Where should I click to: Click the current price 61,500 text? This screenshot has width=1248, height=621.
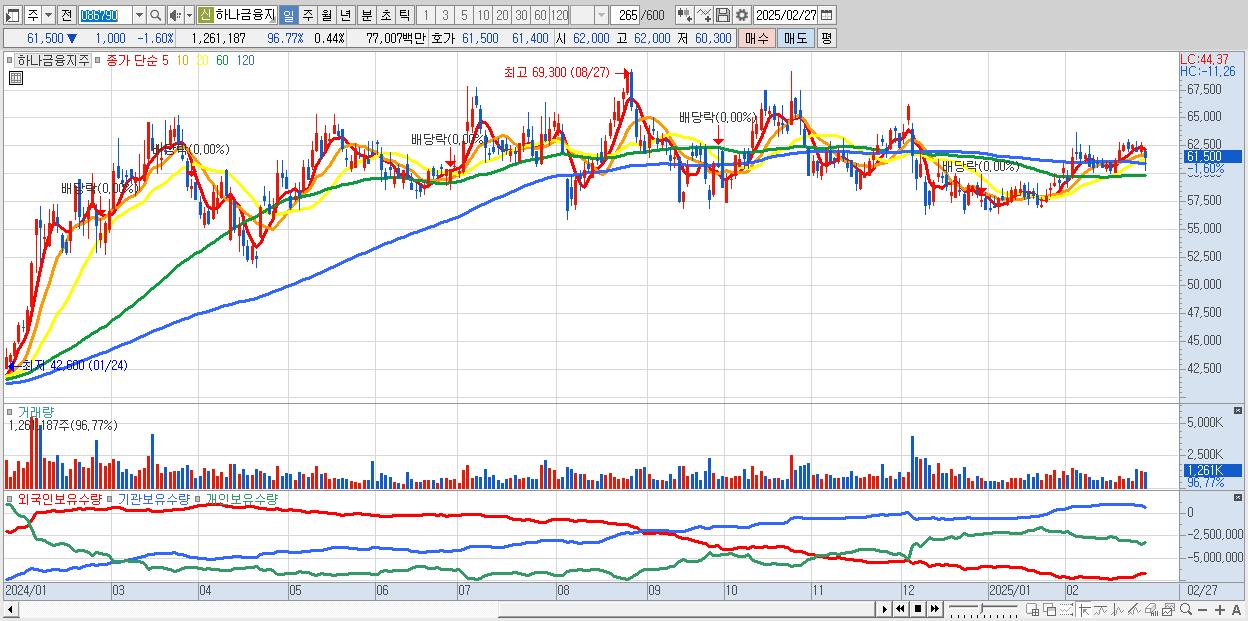46,38
